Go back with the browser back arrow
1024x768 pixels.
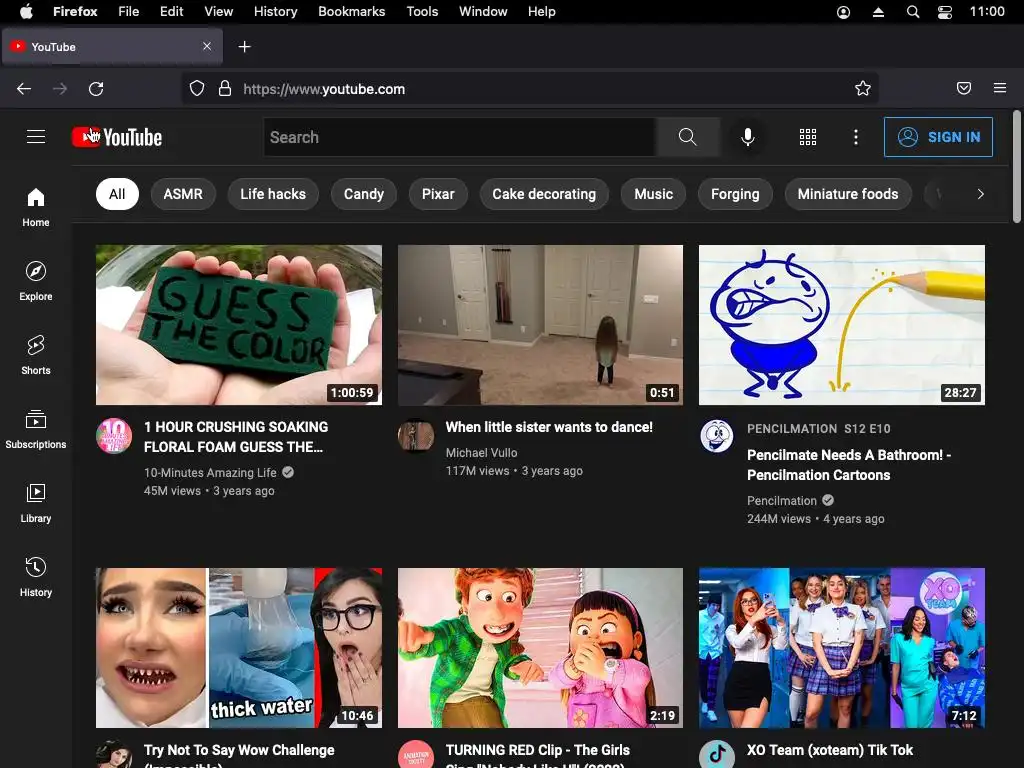point(24,89)
